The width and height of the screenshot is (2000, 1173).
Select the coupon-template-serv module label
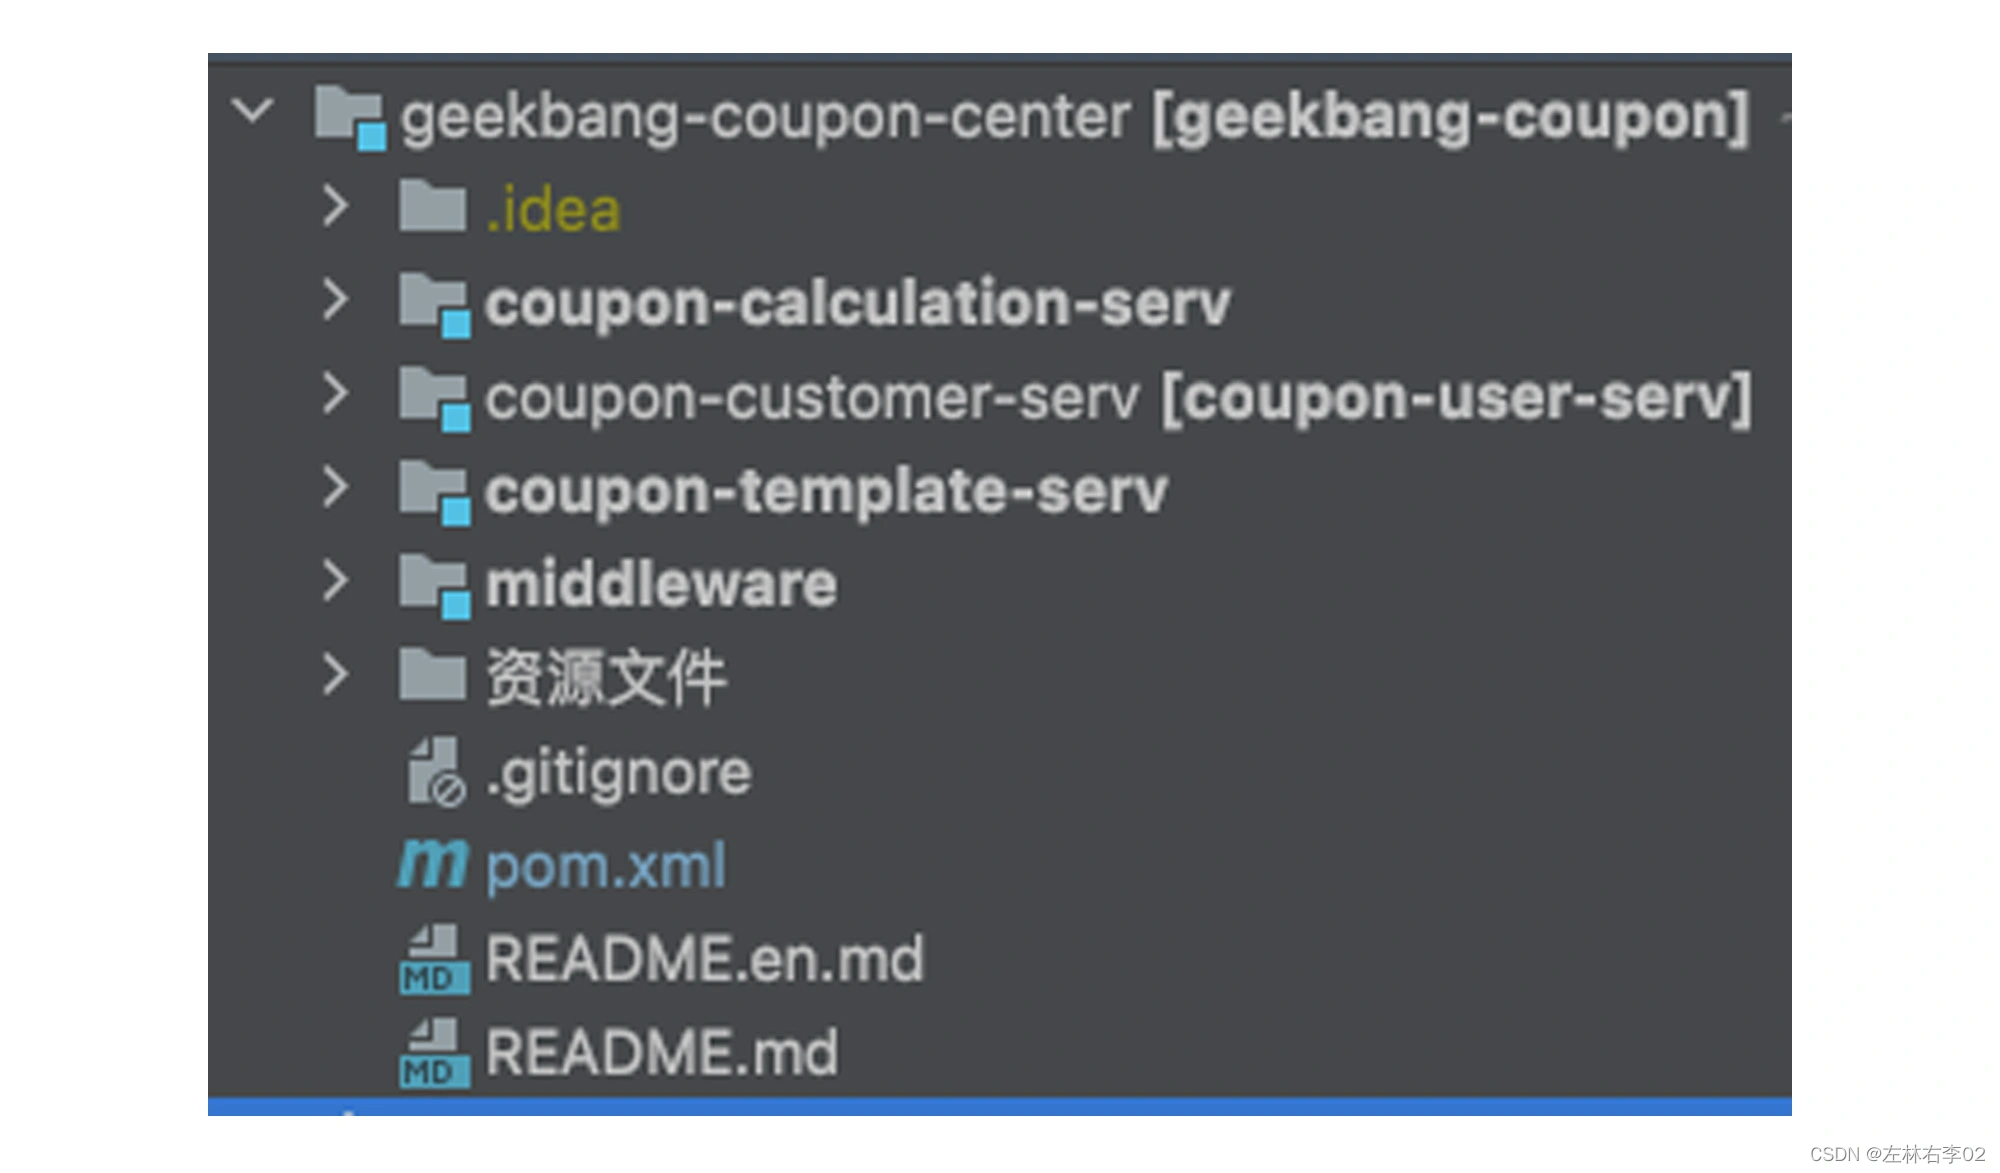[826, 492]
